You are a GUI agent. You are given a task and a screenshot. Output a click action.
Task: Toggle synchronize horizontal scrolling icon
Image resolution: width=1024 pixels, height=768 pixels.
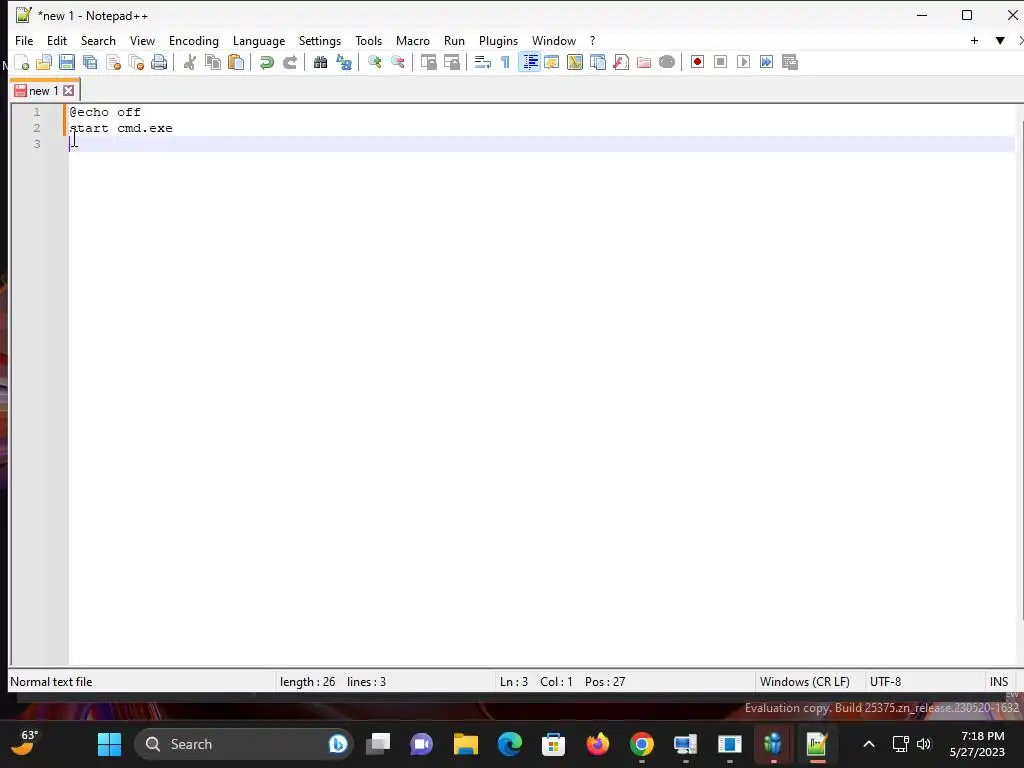pyautogui.click(x=452, y=63)
